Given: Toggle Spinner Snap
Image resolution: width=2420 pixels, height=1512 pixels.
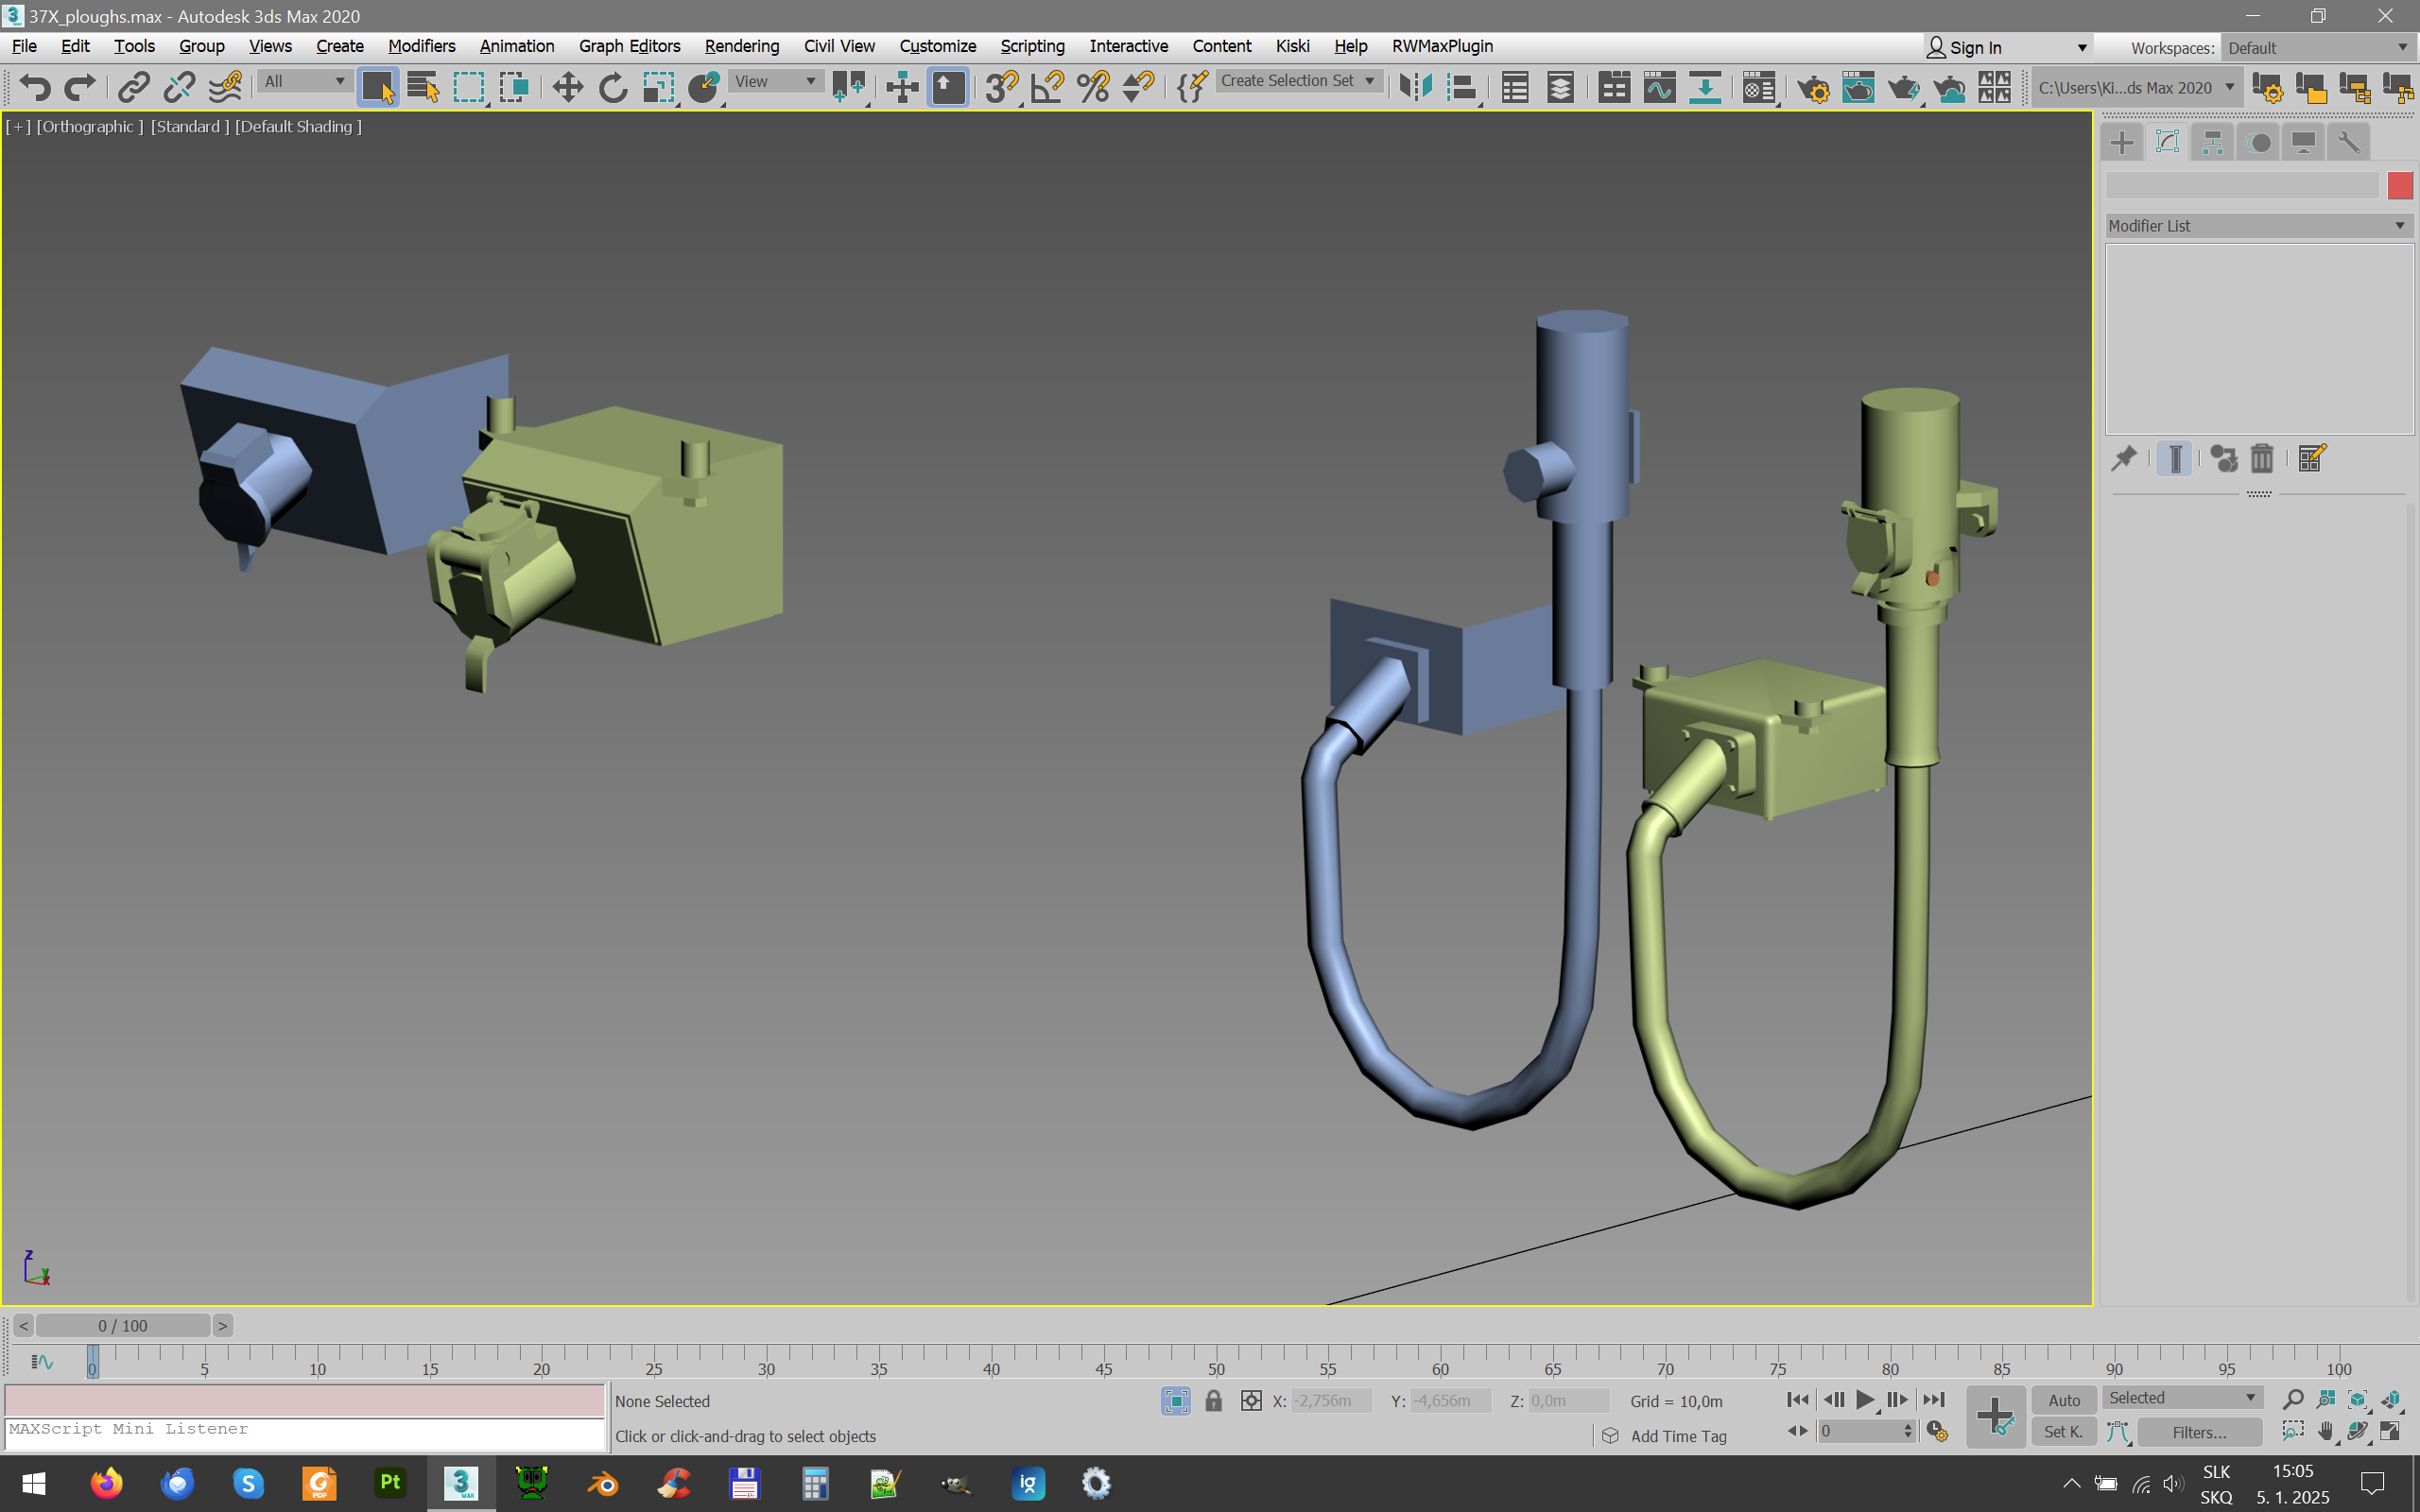Looking at the screenshot, I should click(1138, 88).
